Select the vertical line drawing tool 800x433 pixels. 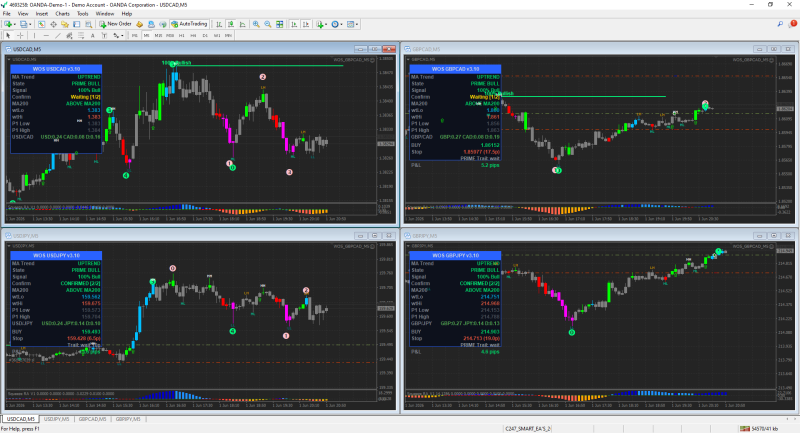[34, 36]
